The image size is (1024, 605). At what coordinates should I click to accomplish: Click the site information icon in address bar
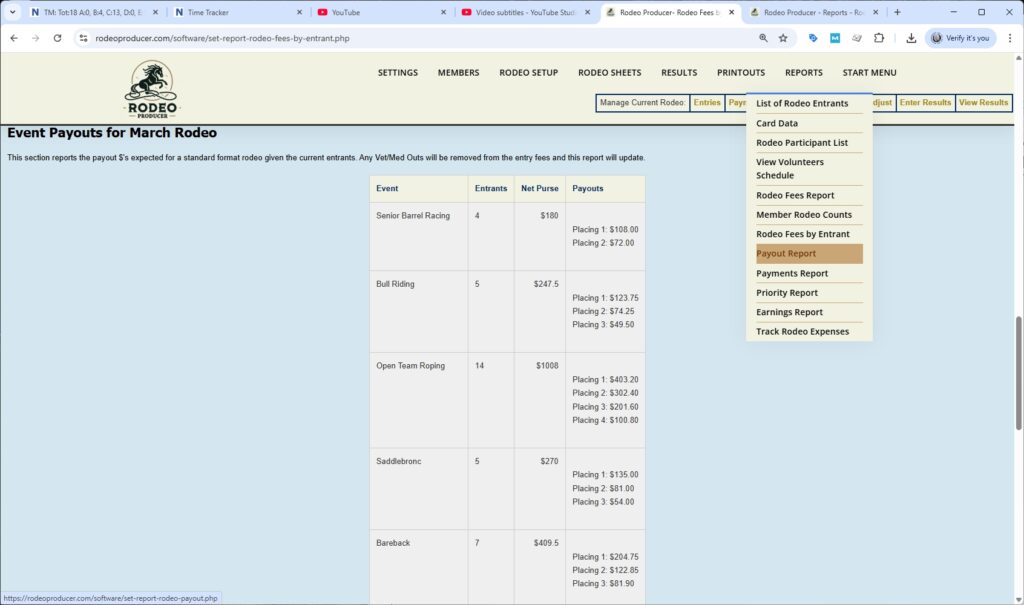click(84, 37)
